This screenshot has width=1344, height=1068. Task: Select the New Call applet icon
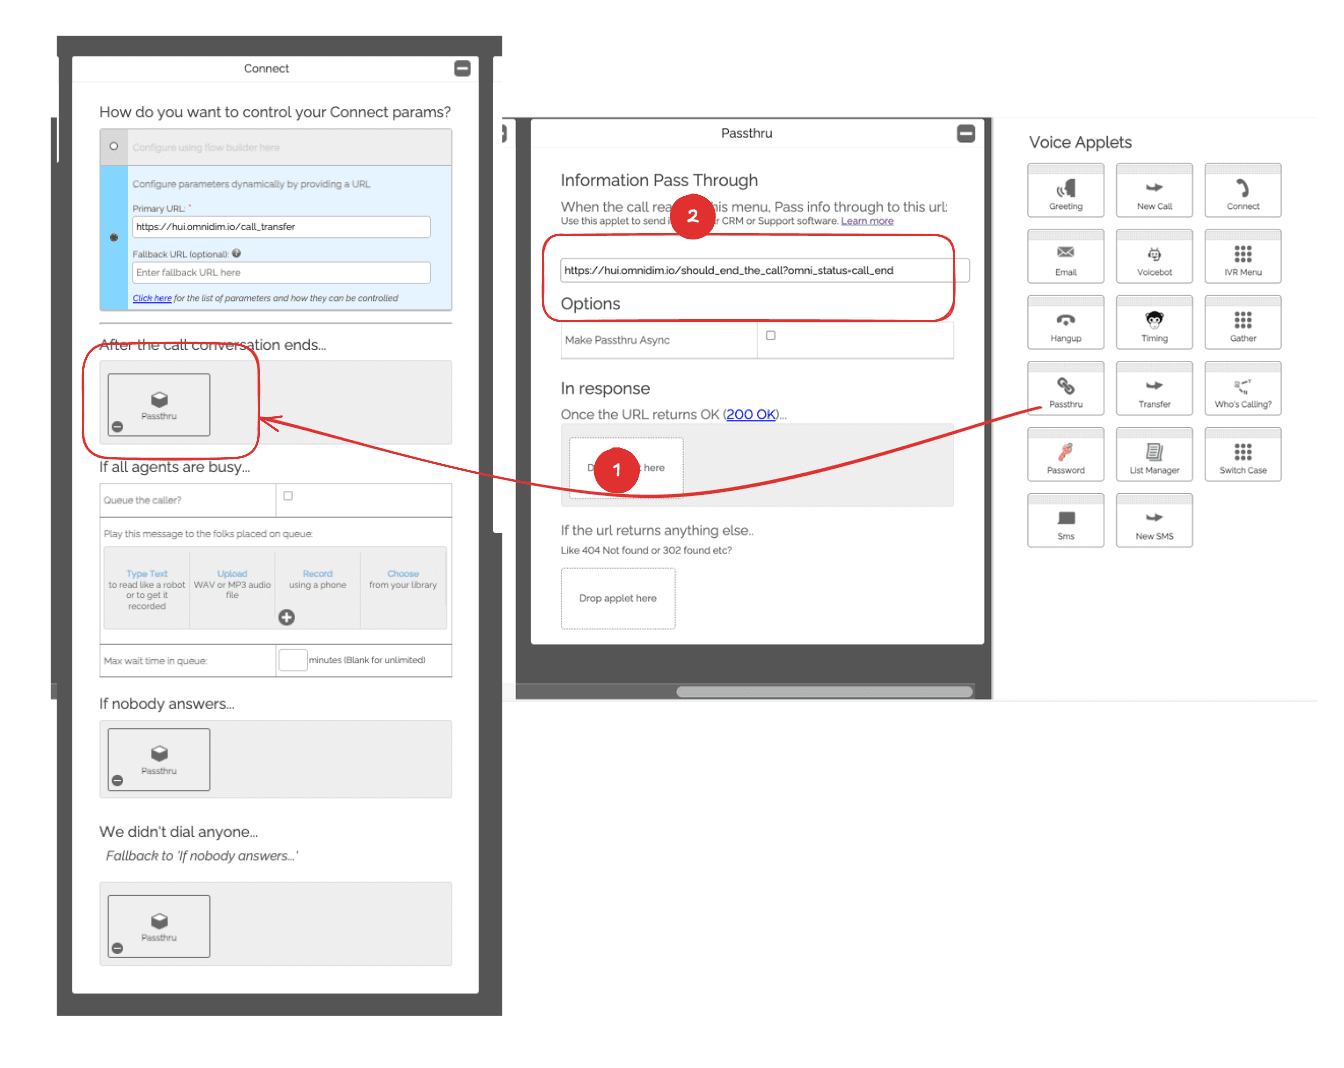(1154, 190)
